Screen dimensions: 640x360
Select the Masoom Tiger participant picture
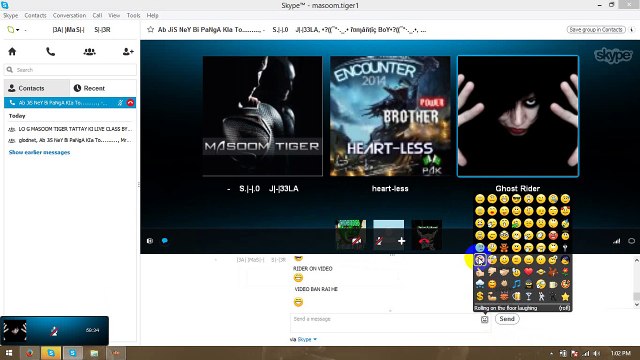[262, 116]
